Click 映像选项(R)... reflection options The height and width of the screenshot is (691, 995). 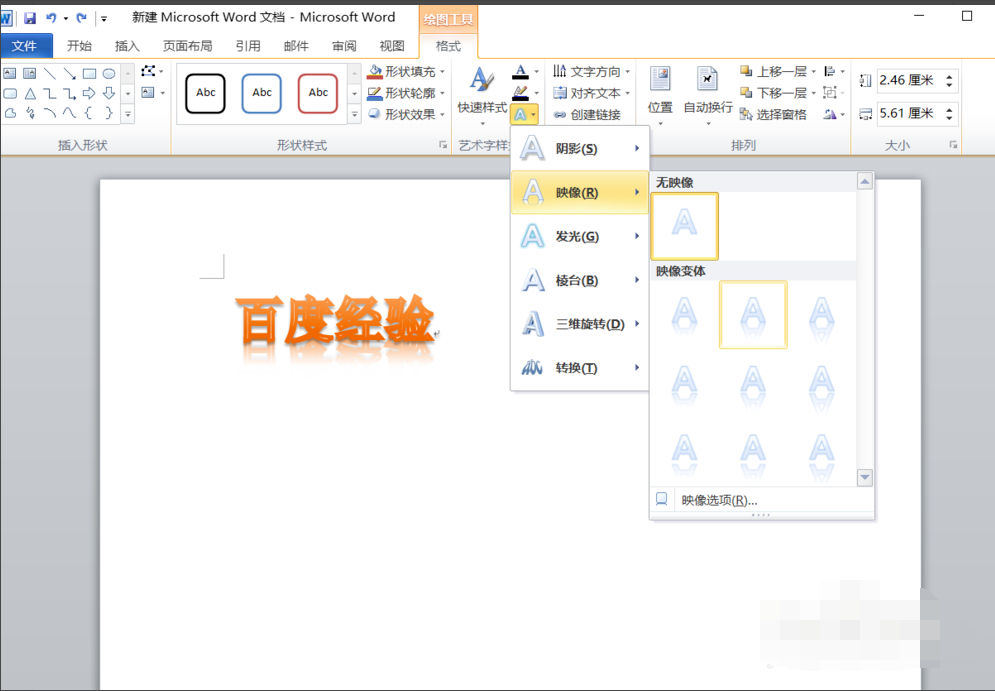(x=761, y=500)
